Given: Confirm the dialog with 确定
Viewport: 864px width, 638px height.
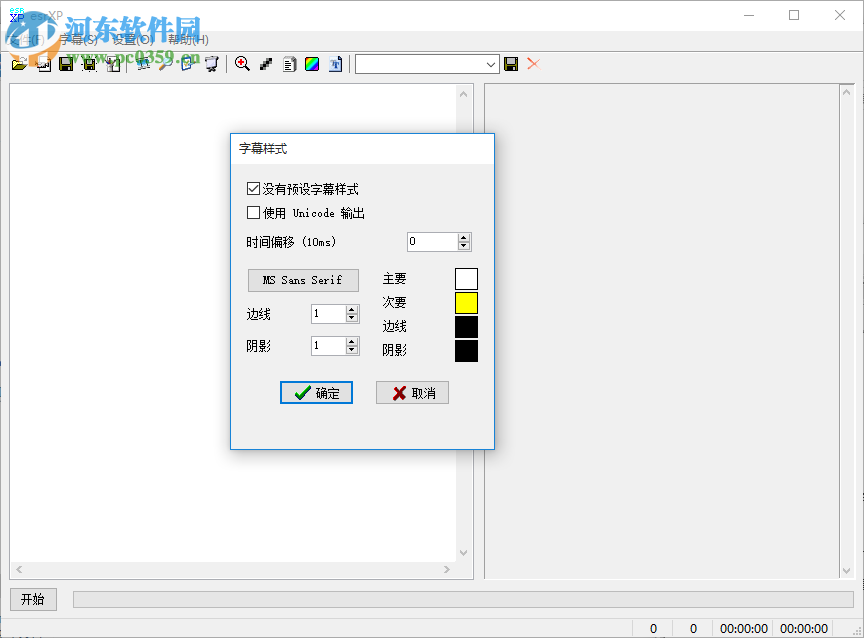Looking at the screenshot, I should 316,392.
